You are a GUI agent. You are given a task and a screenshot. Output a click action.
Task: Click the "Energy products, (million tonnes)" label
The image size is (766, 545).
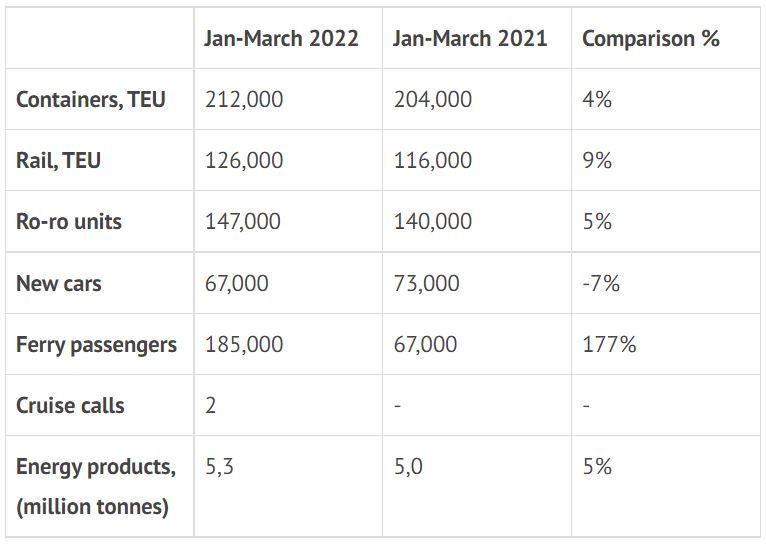[x=95, y=486]
